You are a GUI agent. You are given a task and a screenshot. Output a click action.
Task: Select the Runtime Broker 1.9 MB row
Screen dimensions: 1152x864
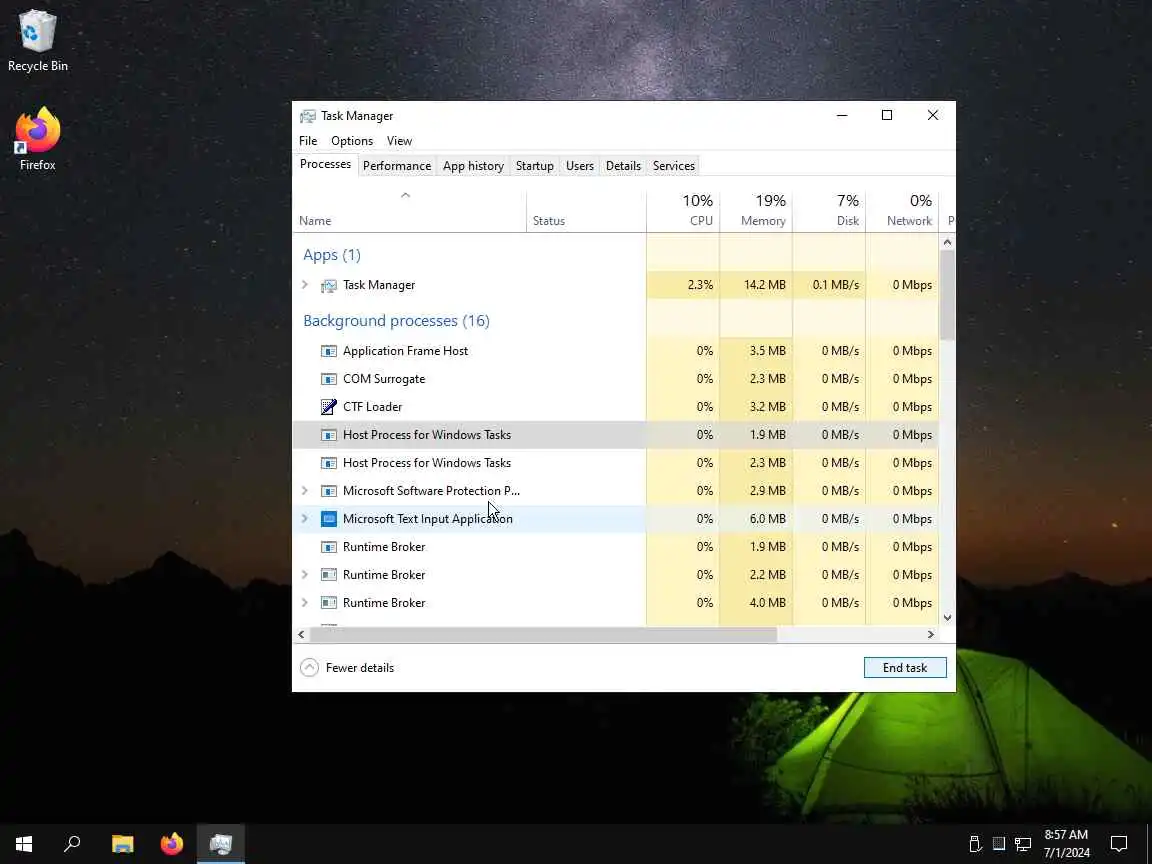(x=616, y=547)
